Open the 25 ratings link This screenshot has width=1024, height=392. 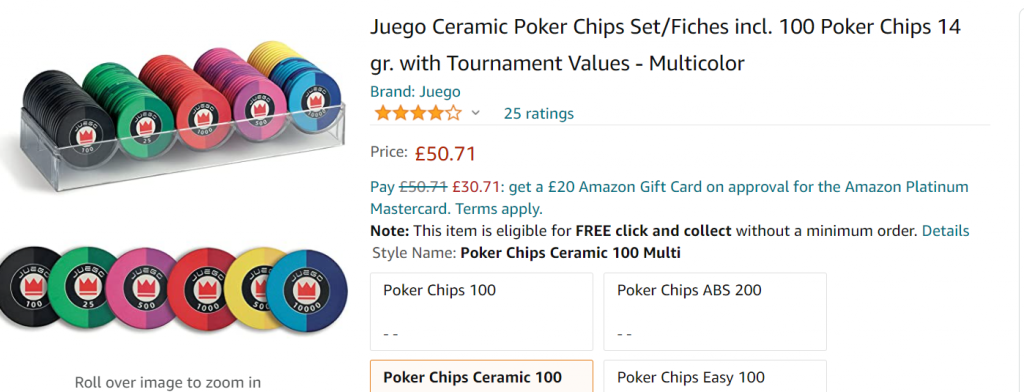(539, 114)
